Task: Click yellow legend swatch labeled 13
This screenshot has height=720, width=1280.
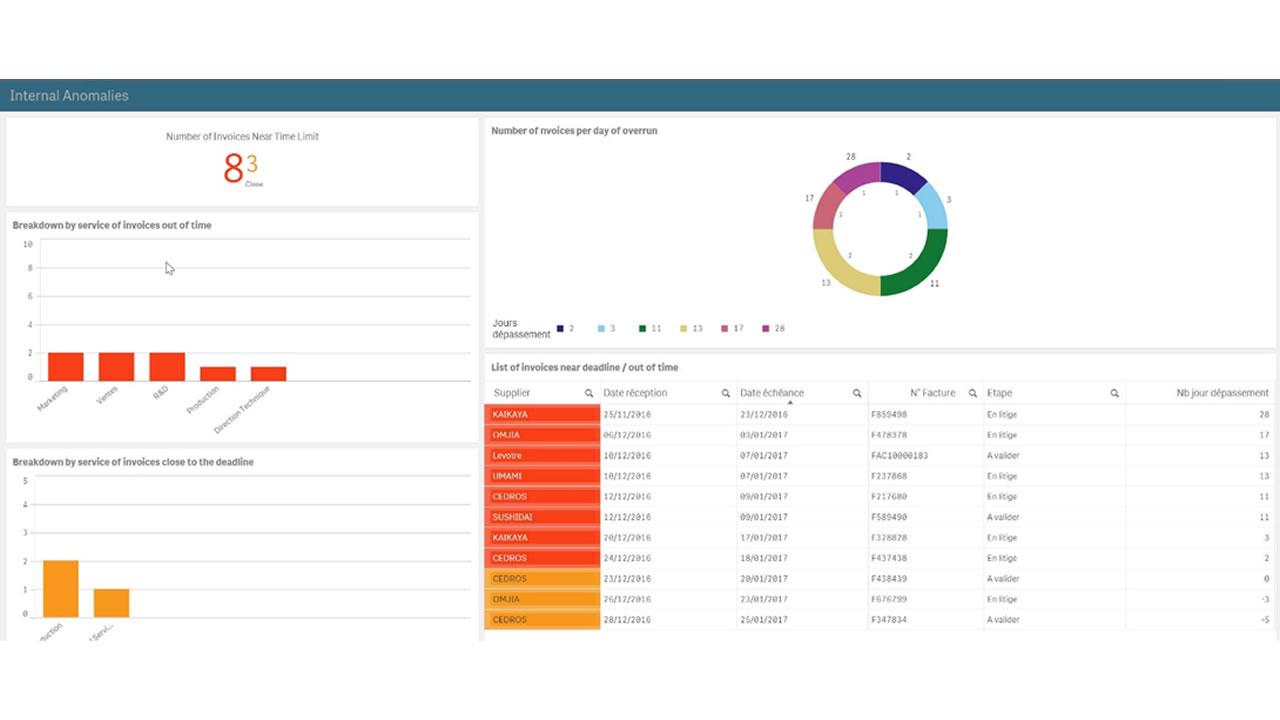Action: (684, 328)
